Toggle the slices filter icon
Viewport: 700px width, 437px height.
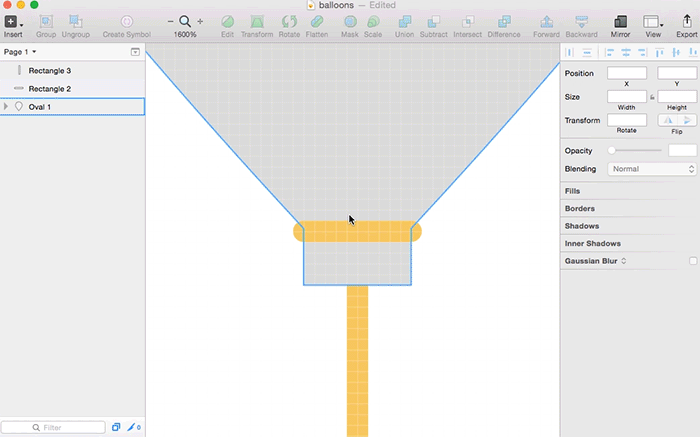[x=133, y=427]
